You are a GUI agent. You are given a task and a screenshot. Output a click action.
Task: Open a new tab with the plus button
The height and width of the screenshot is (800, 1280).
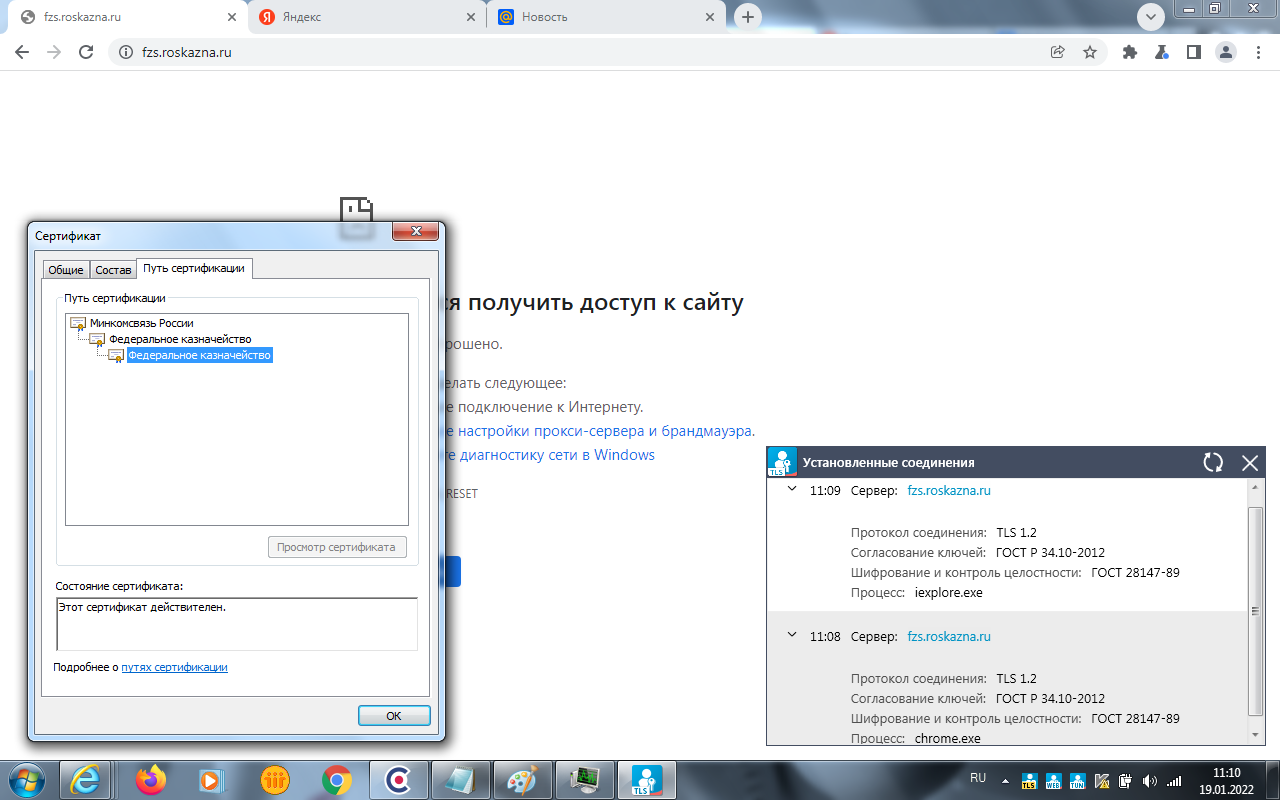[x=748, y=17]
